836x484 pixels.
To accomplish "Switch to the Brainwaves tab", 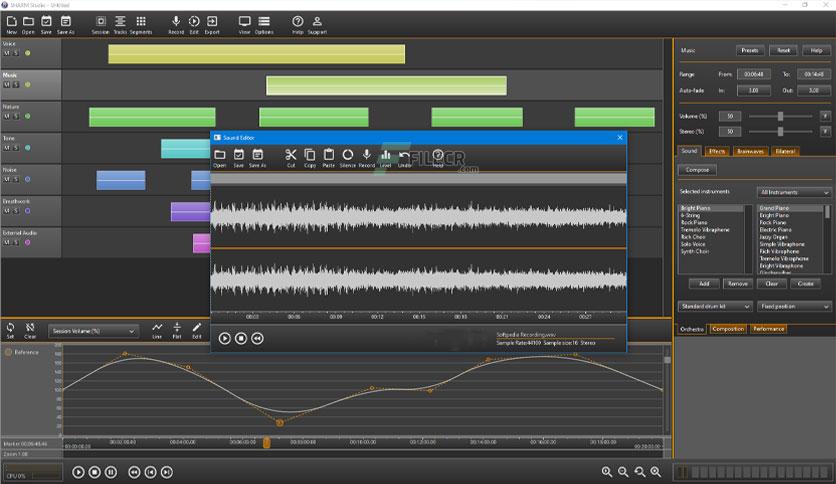I will [750, 151].
